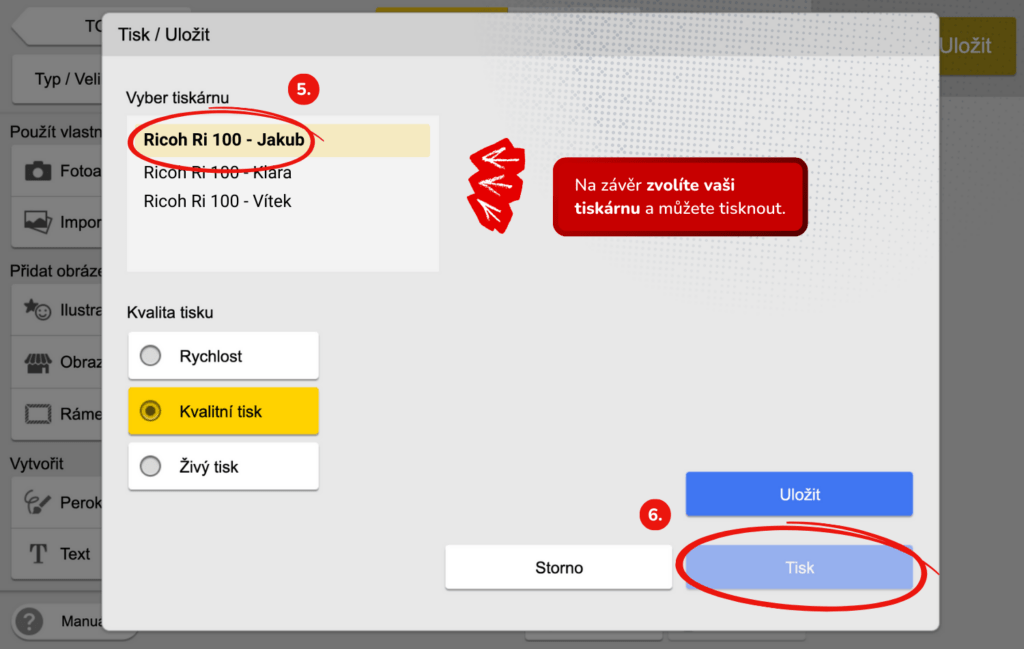Pick Ricoh Ri 100 - Vítek printer
Screen dimensions: 1024x649
(218, 201)
